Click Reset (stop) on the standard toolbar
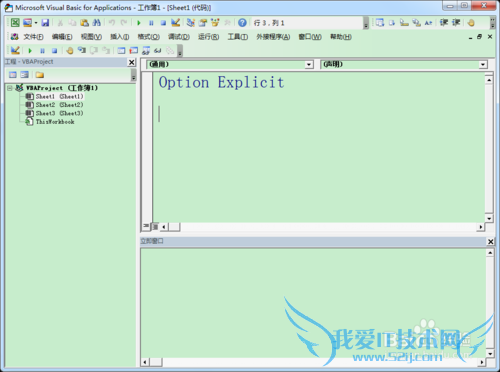This screenshot has width=500, height=372. click(x=163, y=23)
